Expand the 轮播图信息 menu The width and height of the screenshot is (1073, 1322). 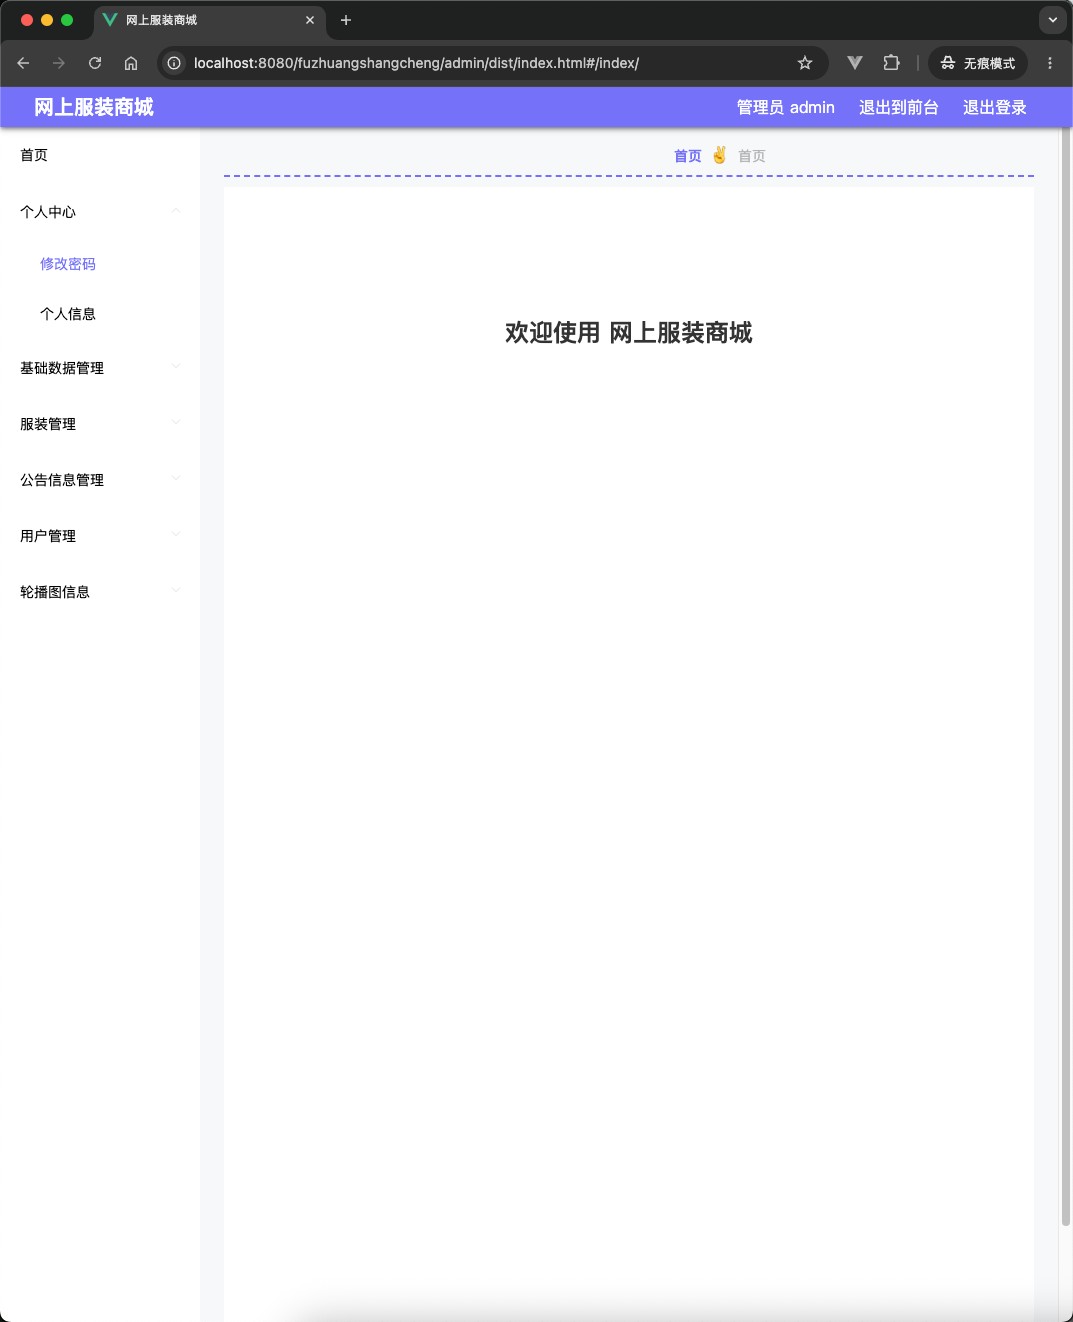pos(100,592)
